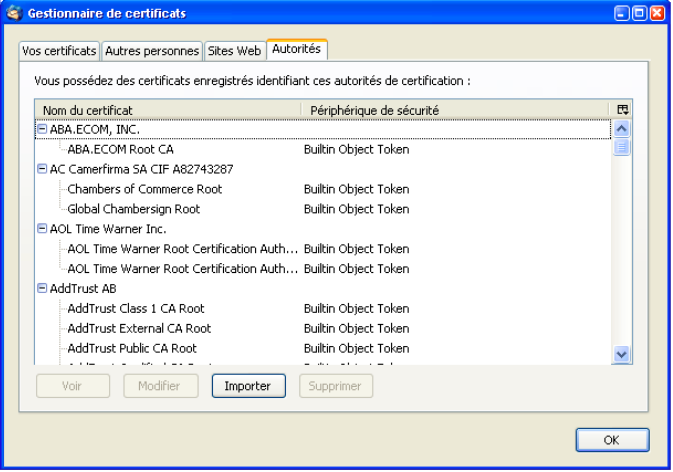Click the Modifier button
Screen dimensions: 673x472
pos(161,386)
